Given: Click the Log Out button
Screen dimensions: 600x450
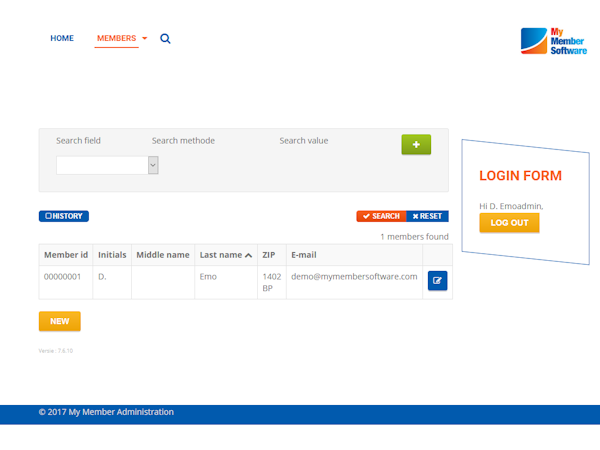Looking at the screenshot, I should point(509,223).
